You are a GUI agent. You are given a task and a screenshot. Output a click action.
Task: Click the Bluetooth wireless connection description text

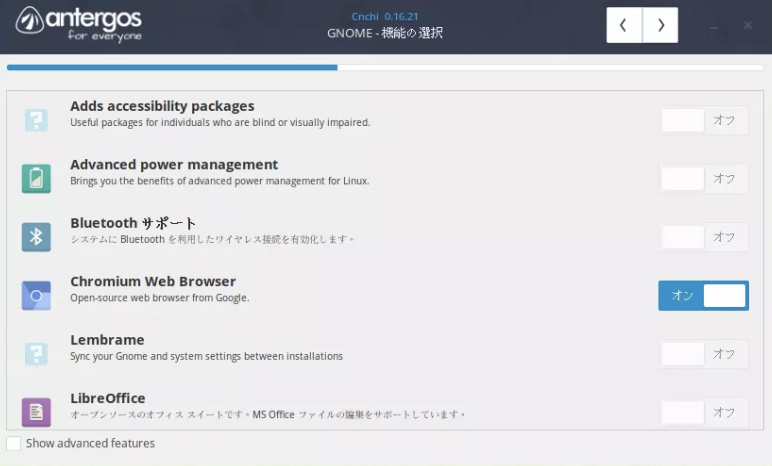pyautogui.click(x=212, y=239)
